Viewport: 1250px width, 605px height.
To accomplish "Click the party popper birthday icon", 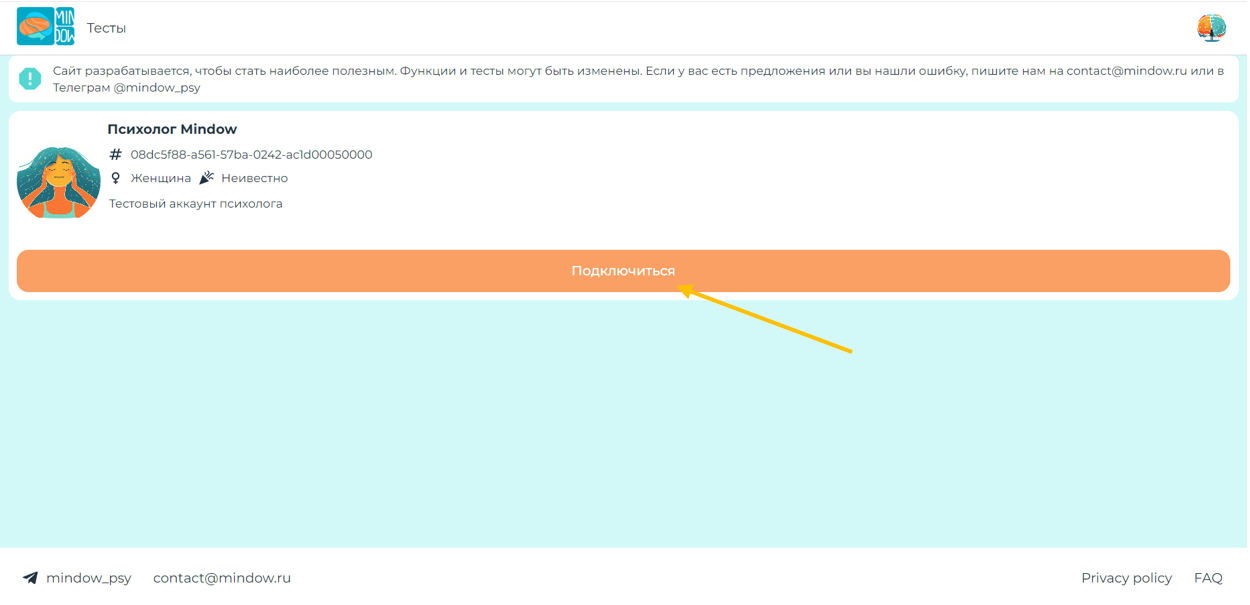I will pyautogui.click(x=207, y=178).
